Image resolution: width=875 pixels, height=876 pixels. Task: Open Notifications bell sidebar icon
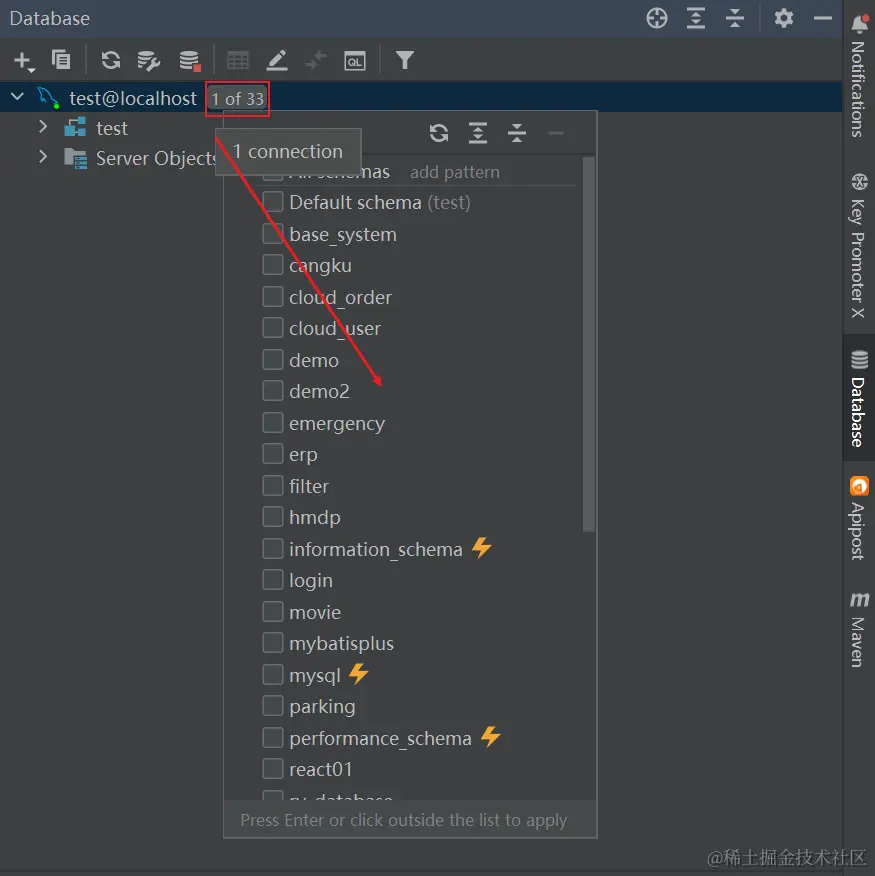click(x=859, y=23)
